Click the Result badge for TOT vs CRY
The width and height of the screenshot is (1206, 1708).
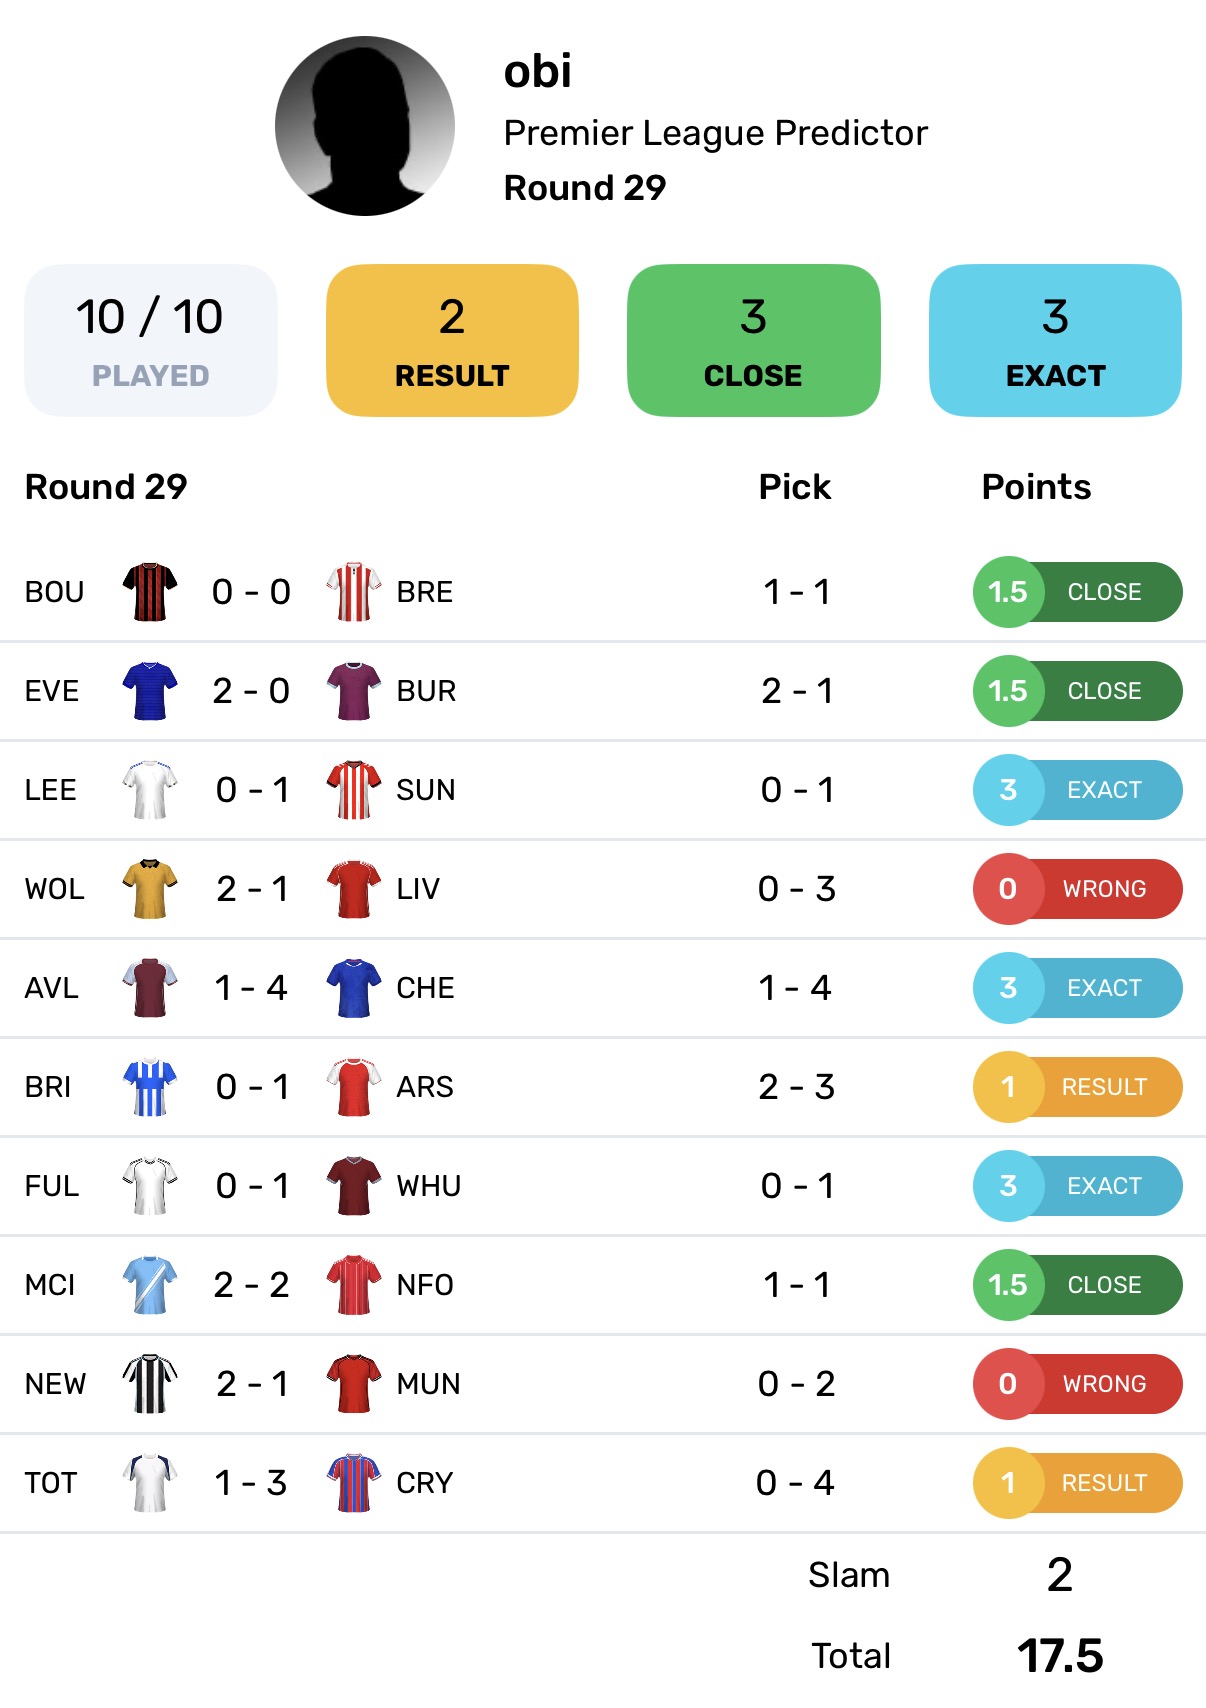click(1078, 1483)
